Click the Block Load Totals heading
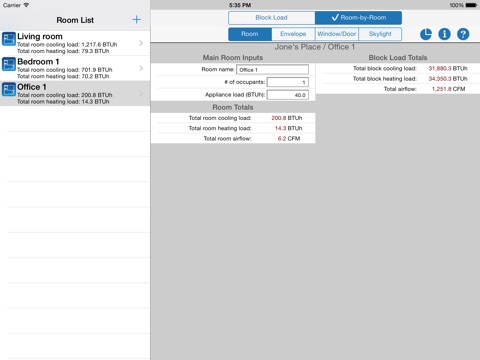Image resolution: width=480 pixels, height=360 pixels. [x=398, y=58]
